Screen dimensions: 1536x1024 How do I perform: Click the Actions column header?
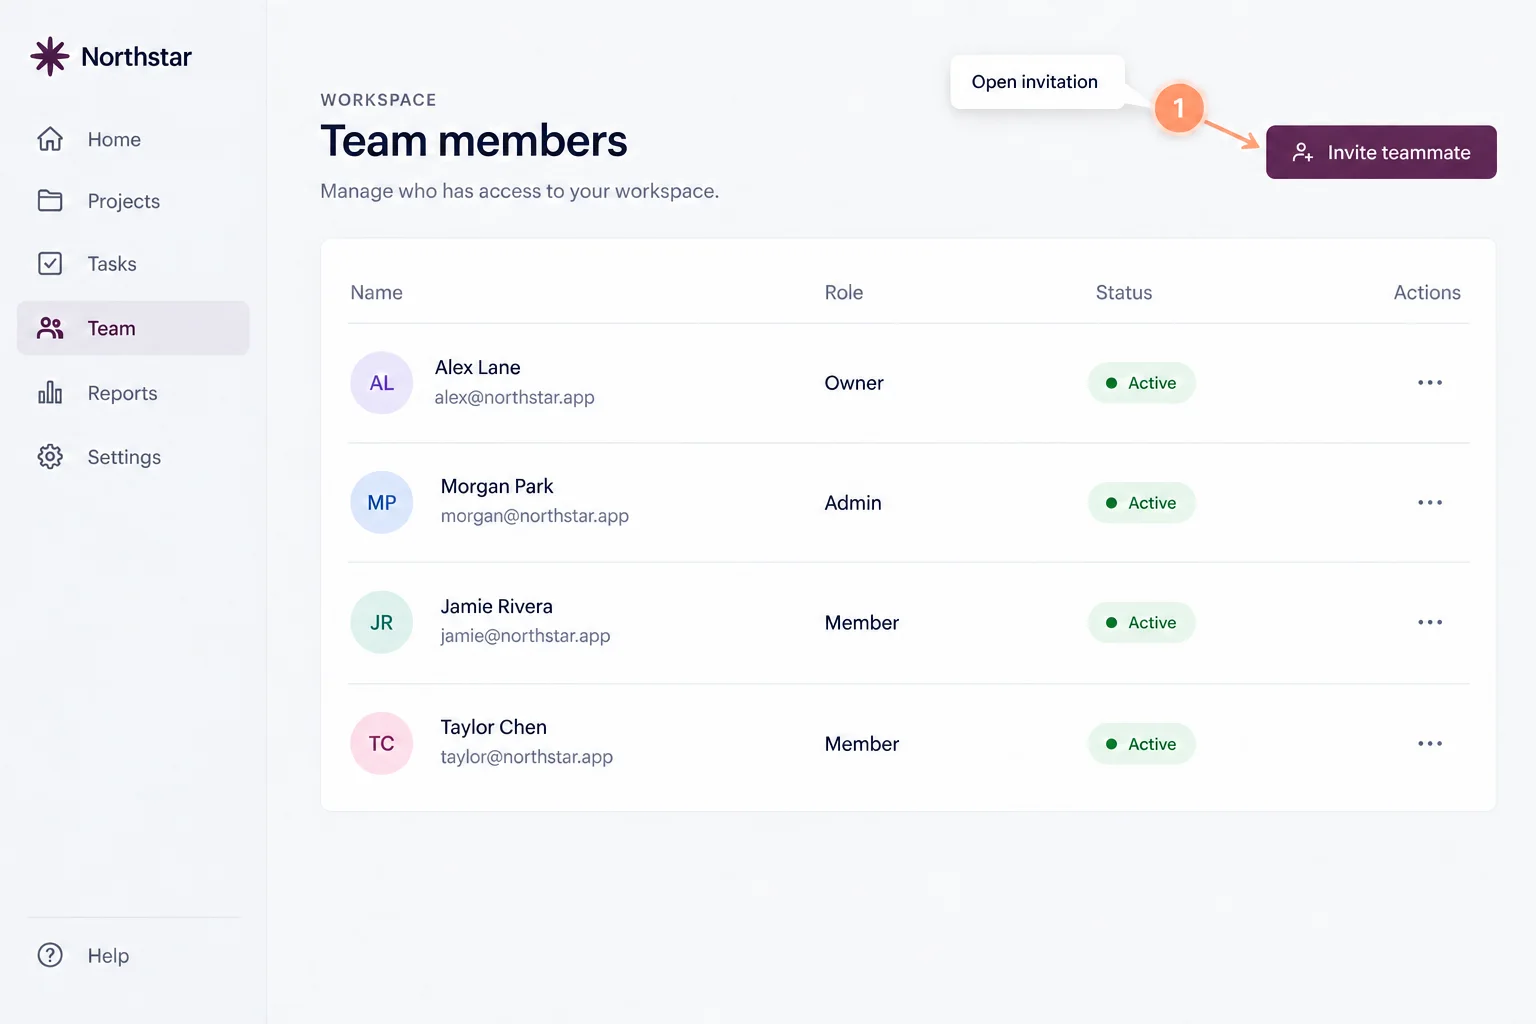[1427, 292]
